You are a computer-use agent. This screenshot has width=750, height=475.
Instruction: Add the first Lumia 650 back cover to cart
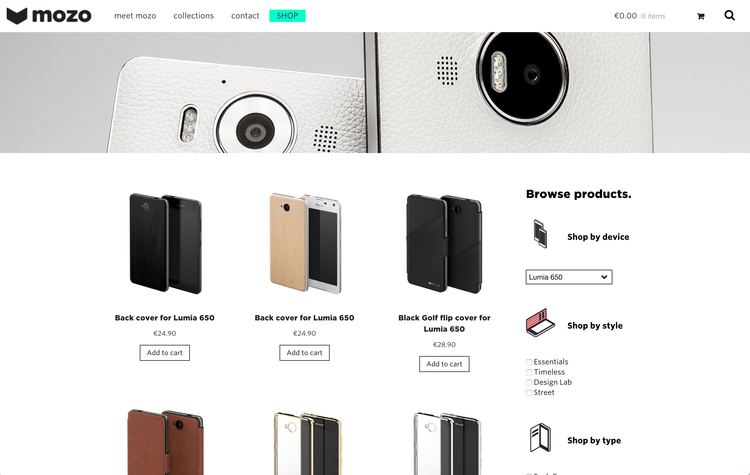[165, 353]
